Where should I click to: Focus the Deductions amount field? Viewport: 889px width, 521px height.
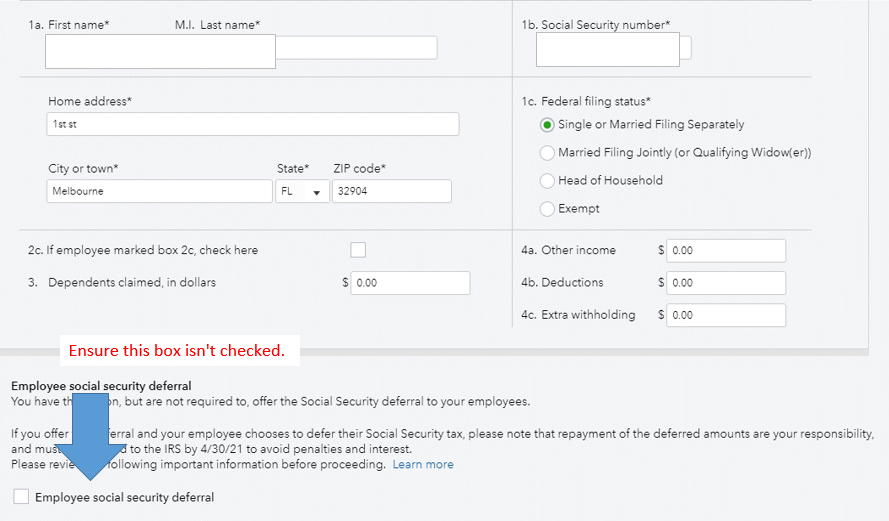point(726,283)
